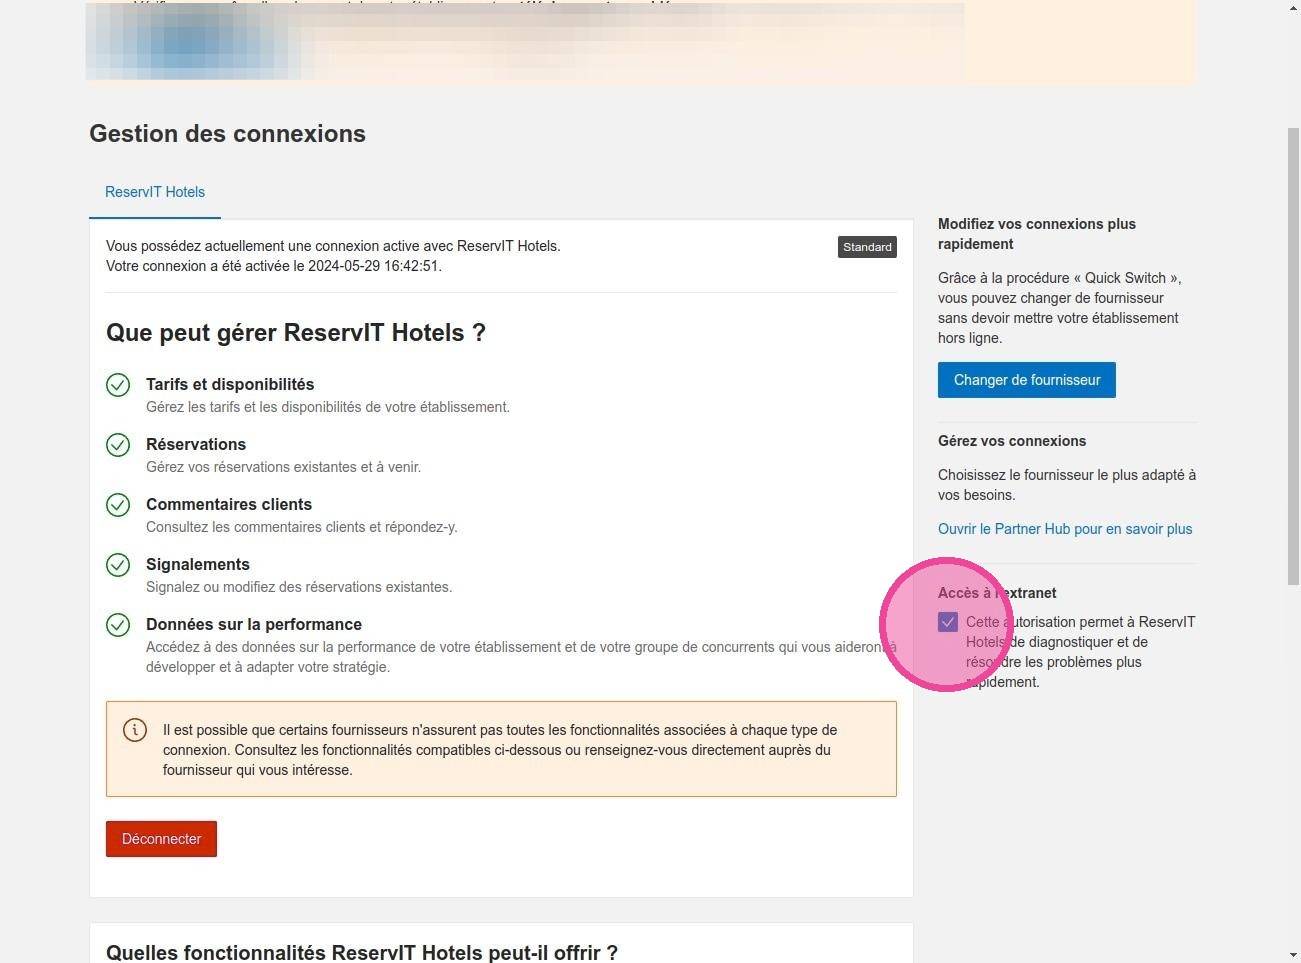This screenshot has height=963, width=1301.
Task: Click the "Gérez vos connexions" heading
Action: [x=1012, y=441]
